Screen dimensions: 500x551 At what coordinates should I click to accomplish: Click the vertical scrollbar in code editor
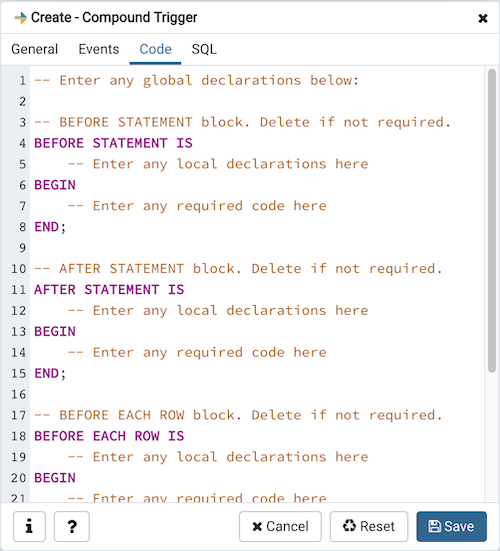(492, 221)
